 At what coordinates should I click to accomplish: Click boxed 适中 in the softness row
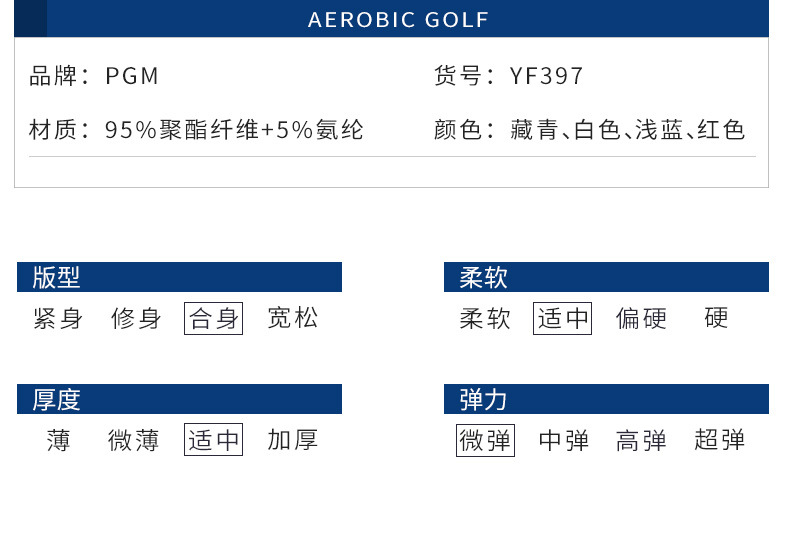point(563,319)
